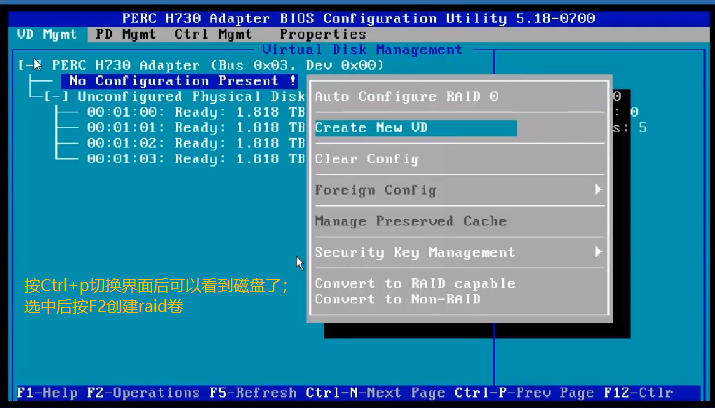Click the F1-Help shortcut label
The width and height of the screenshot is (715, 408).
[47, 393]
